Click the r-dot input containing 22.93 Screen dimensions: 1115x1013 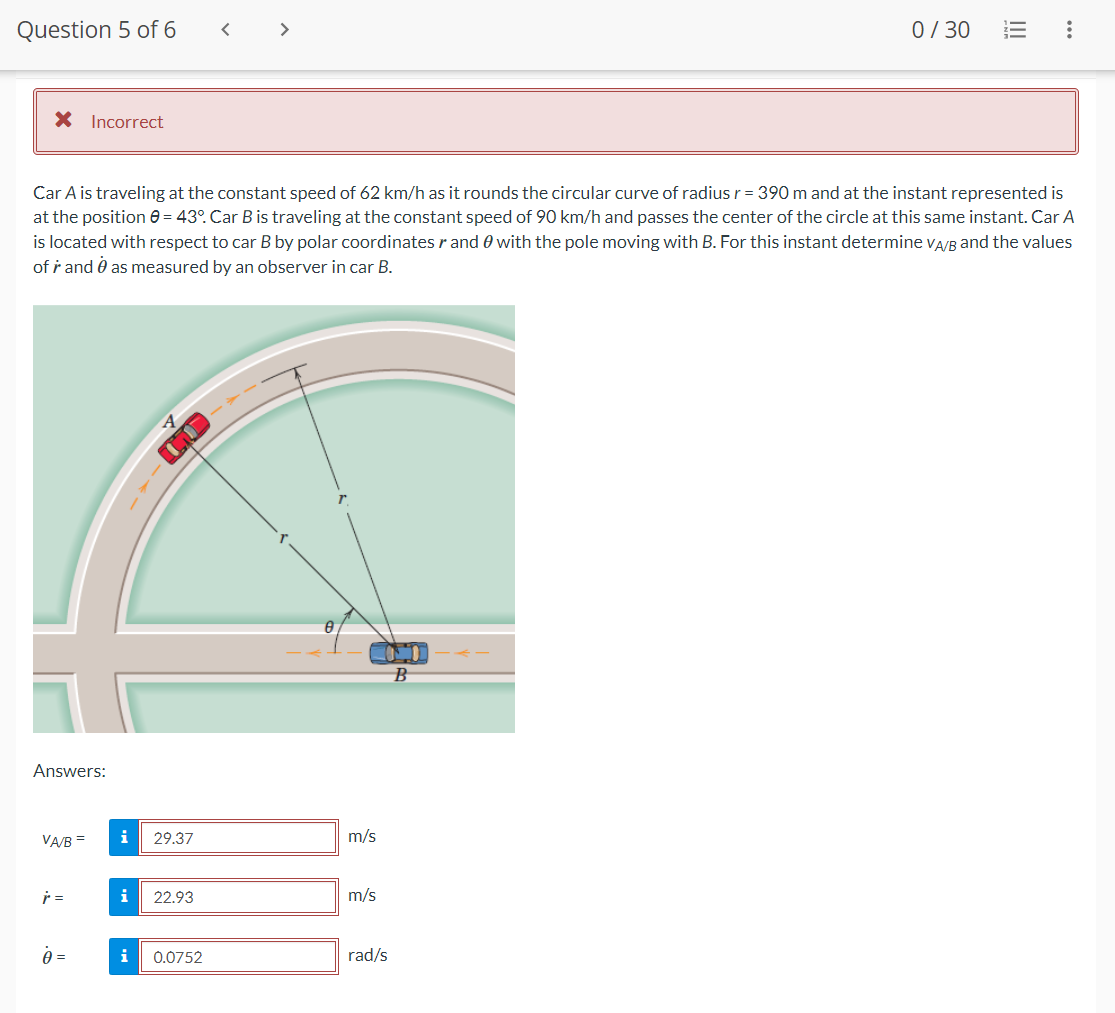(x=238, y=896)
